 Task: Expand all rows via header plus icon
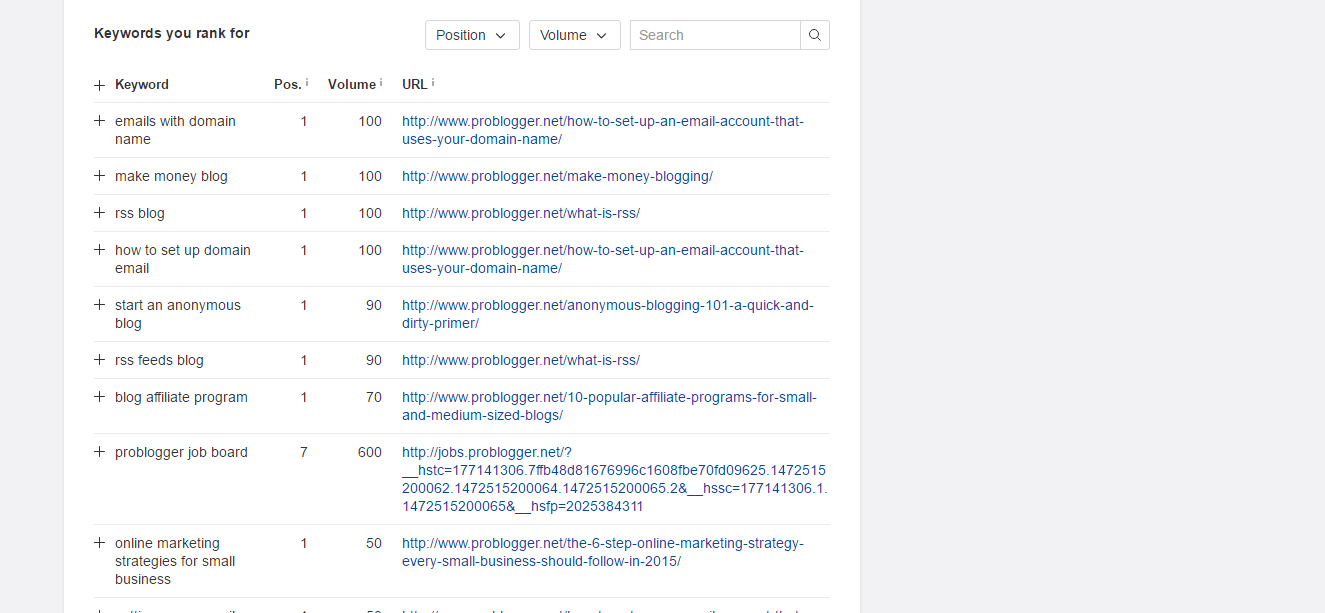[x=99, y=85]
